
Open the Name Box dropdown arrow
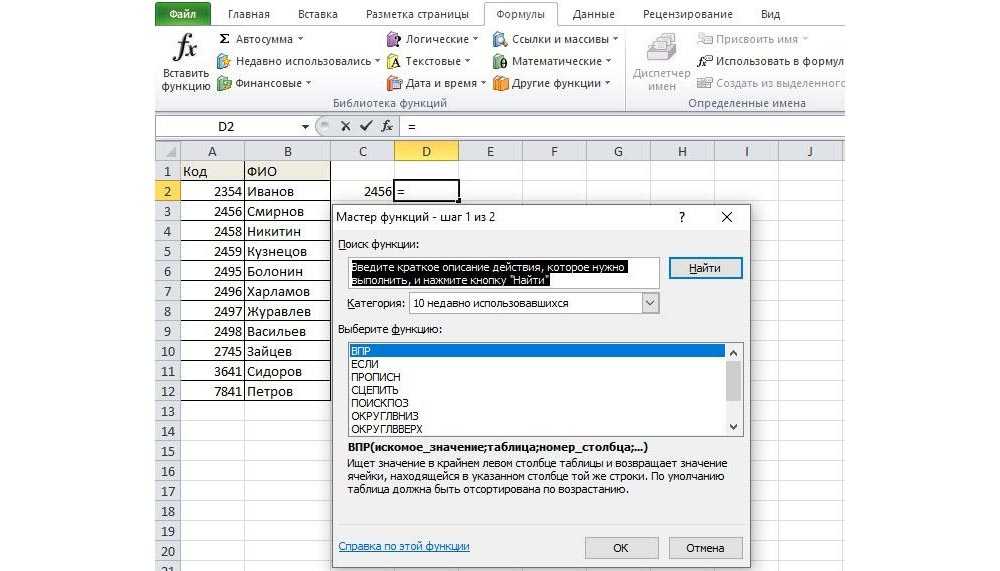point(306,127)
